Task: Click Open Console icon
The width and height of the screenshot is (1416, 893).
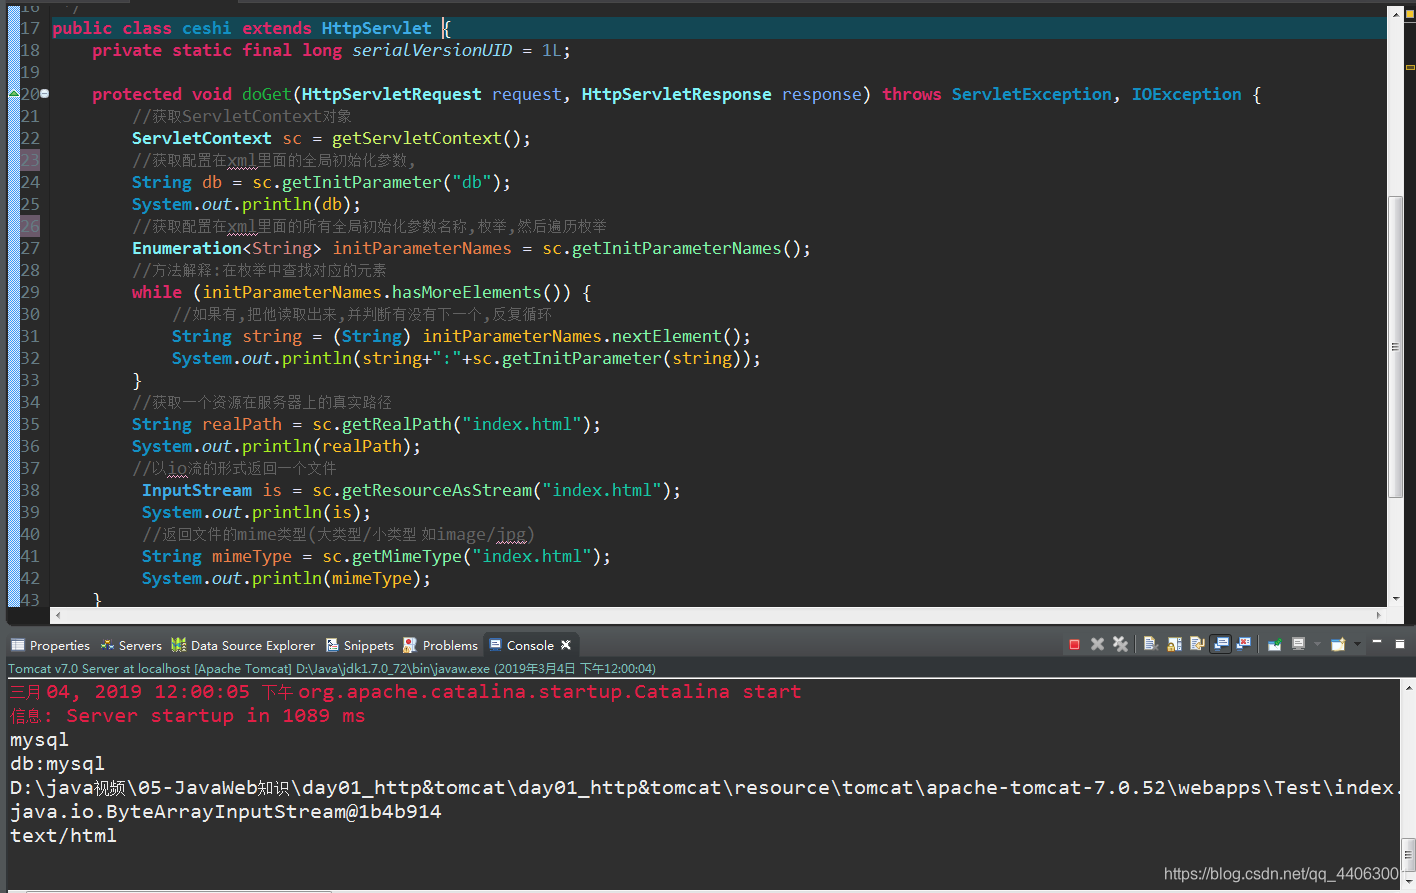Action: pyautogui.click(x=1338, y=644)
